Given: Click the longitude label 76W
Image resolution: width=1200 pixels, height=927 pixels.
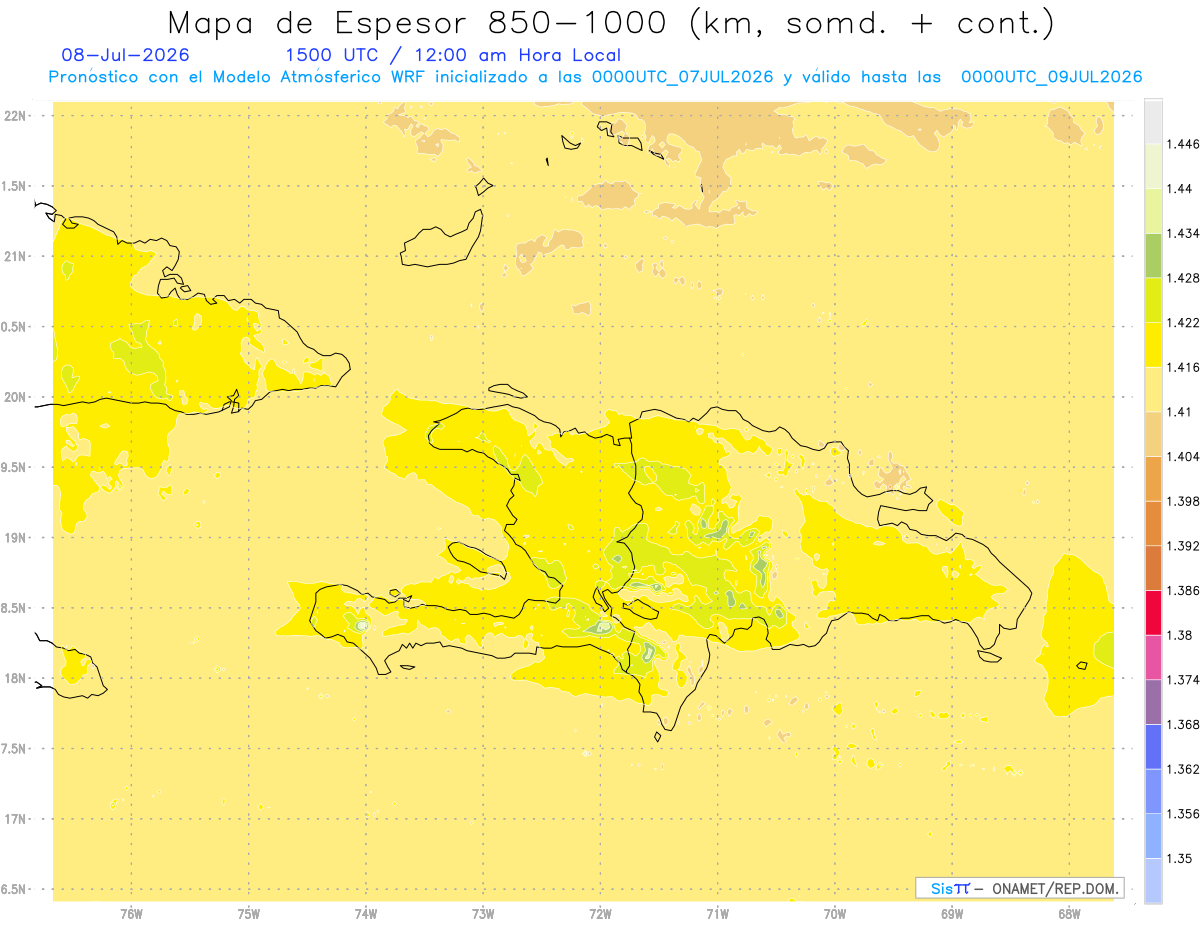Looking at the screenshot, I should [x=131, y=913].
